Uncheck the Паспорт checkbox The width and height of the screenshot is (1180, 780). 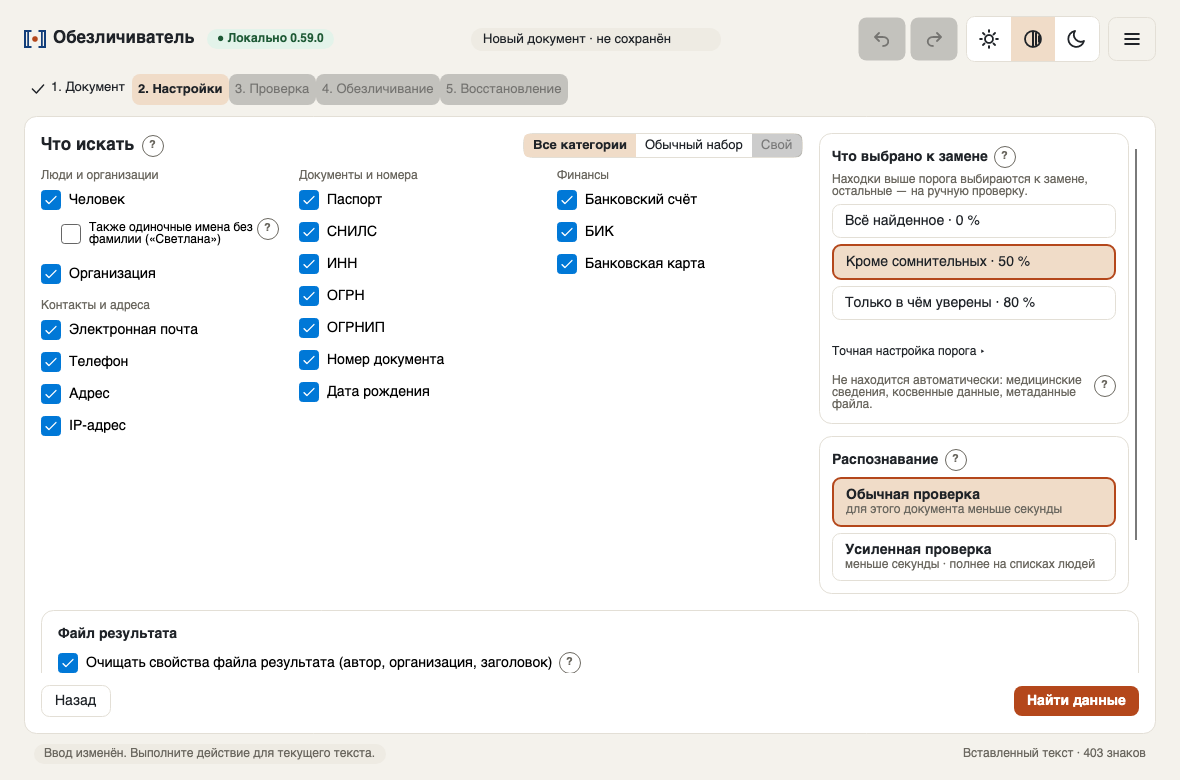(x=309, y=200)
